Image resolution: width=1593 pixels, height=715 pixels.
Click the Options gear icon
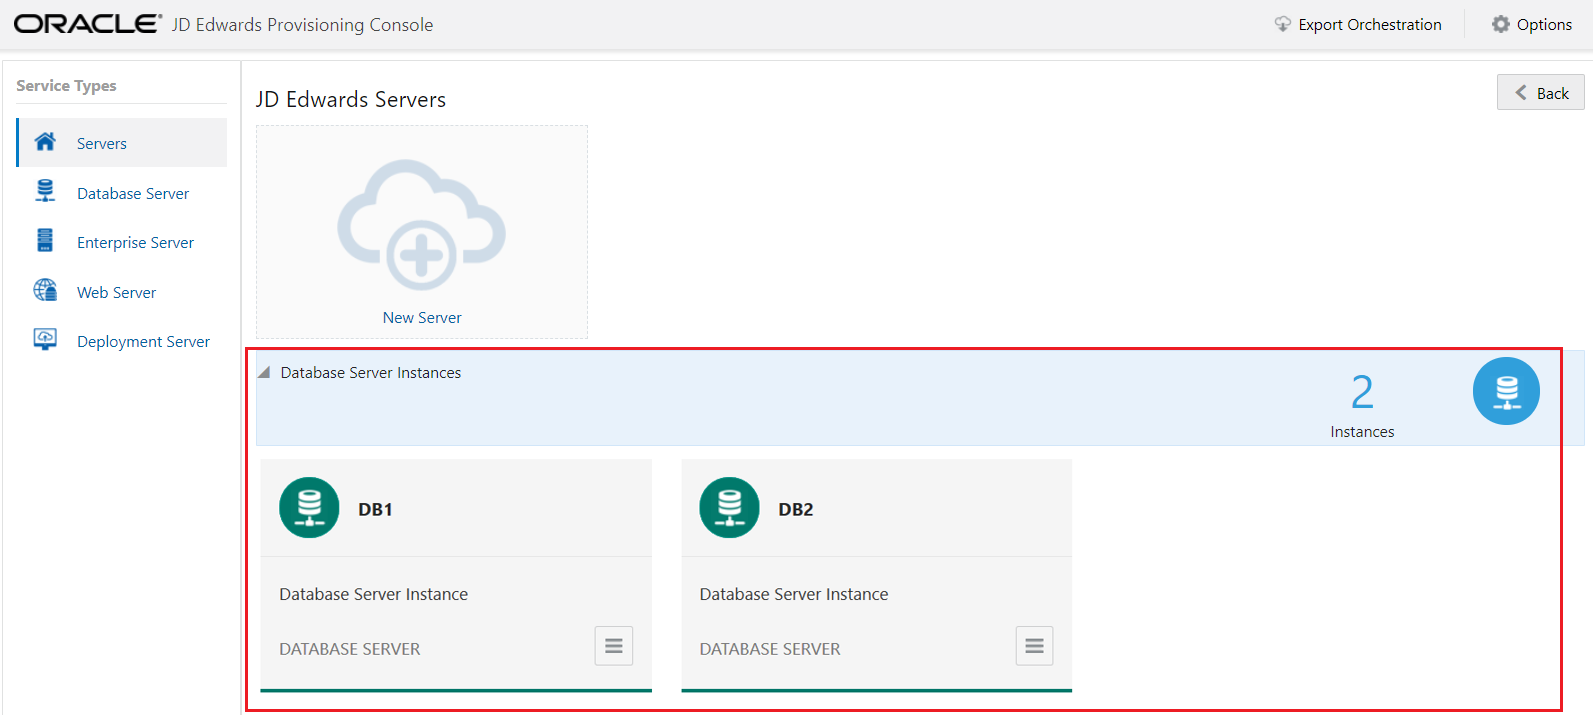pos(1501,24)
